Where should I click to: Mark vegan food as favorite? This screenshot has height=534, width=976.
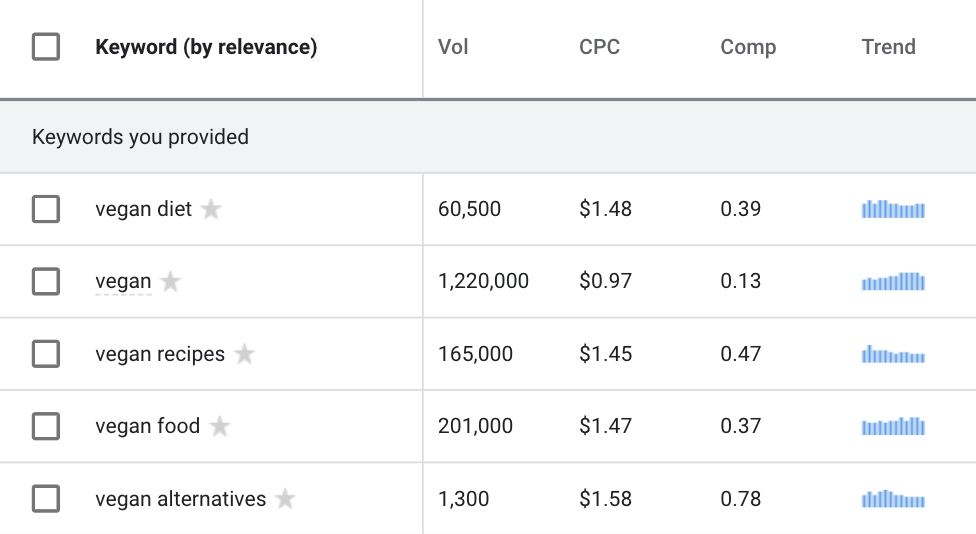(x=220, y=426)
